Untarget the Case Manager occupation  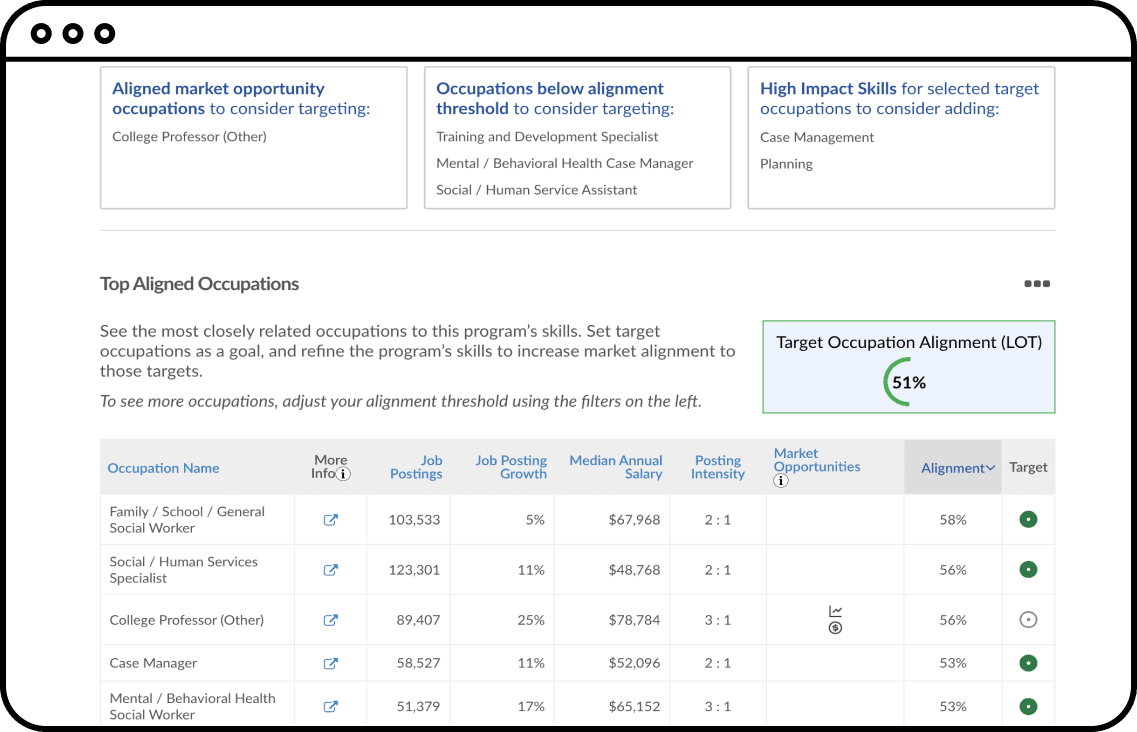(1028, 663)
